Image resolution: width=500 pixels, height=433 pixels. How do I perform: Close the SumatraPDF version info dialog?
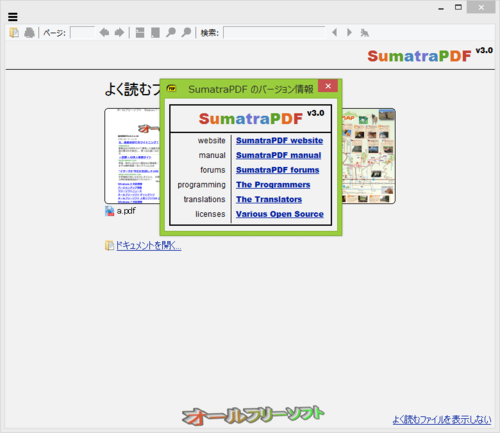328,86
